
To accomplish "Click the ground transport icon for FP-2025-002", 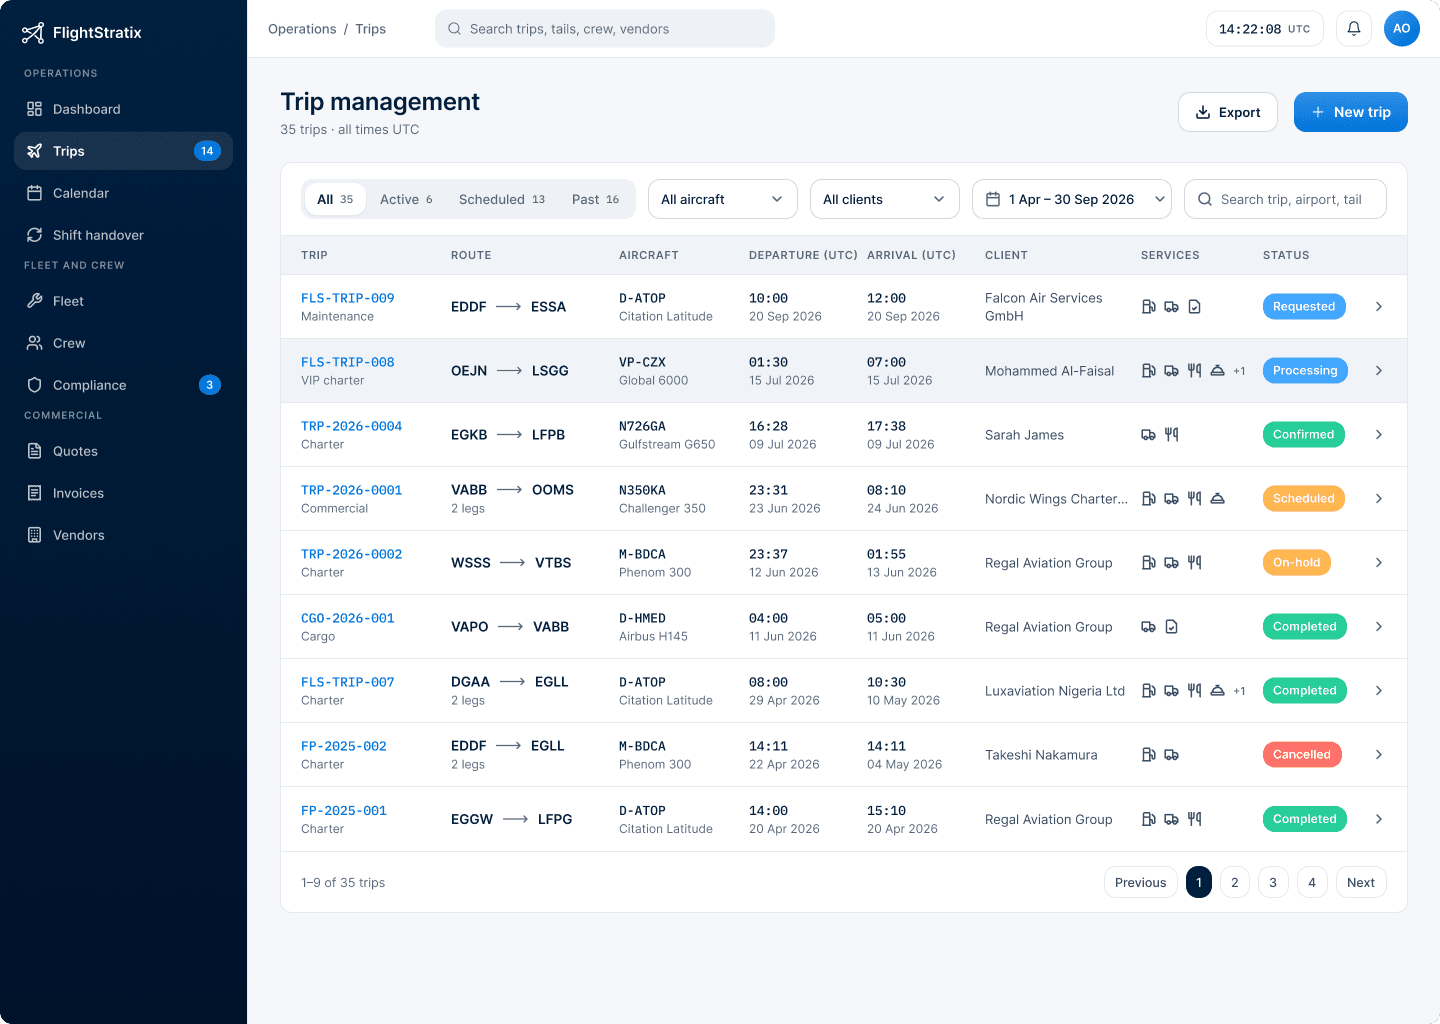I will point(1172,755).
